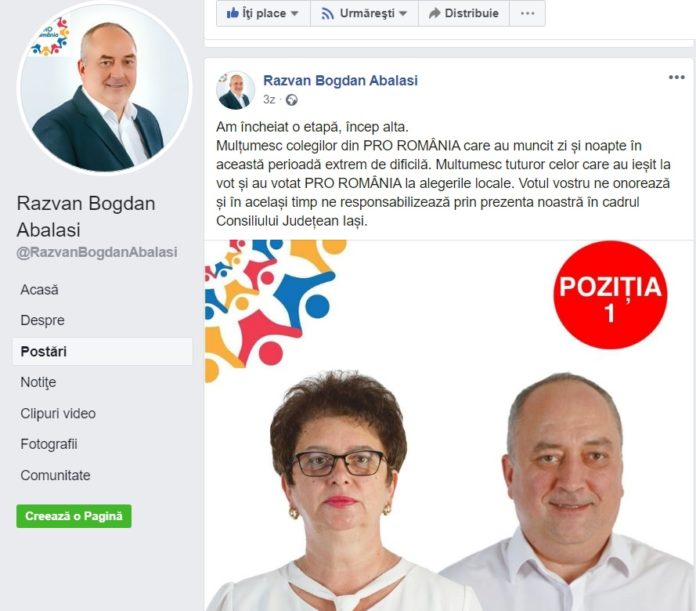The height and width of the screenshot is (611, 696).
Task: Click the Pro România logo in the profile picture
Action: 50,37
